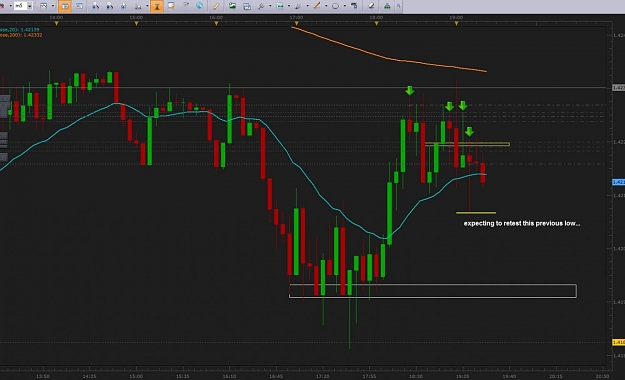The image size is (625, 380).
Task: Click the 15:00 session marker triangle
Action: 136,24
